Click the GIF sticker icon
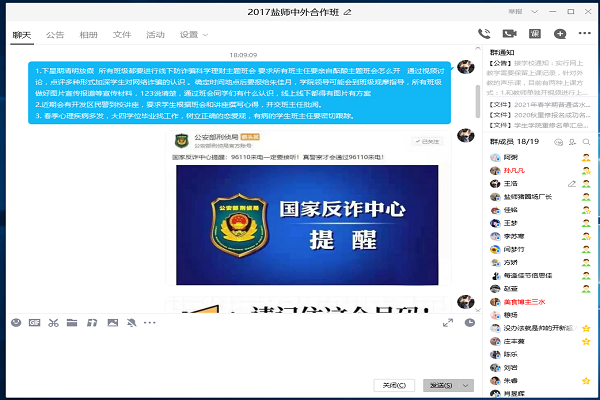600x400 pixels. [x=34, y=322]
